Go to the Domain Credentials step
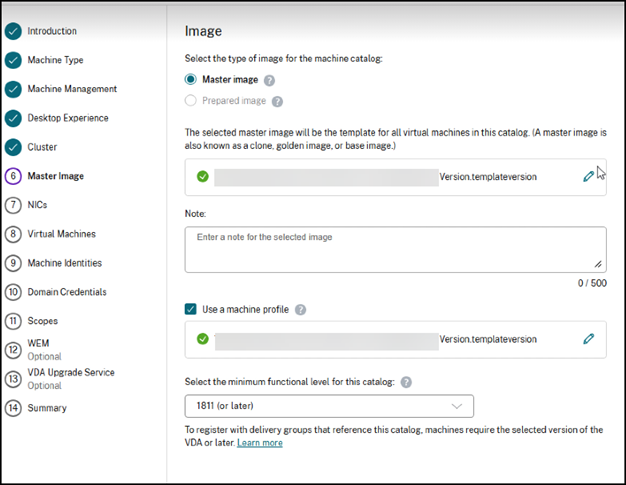Viewport: 626px width, 485px height. pos(67,292)
